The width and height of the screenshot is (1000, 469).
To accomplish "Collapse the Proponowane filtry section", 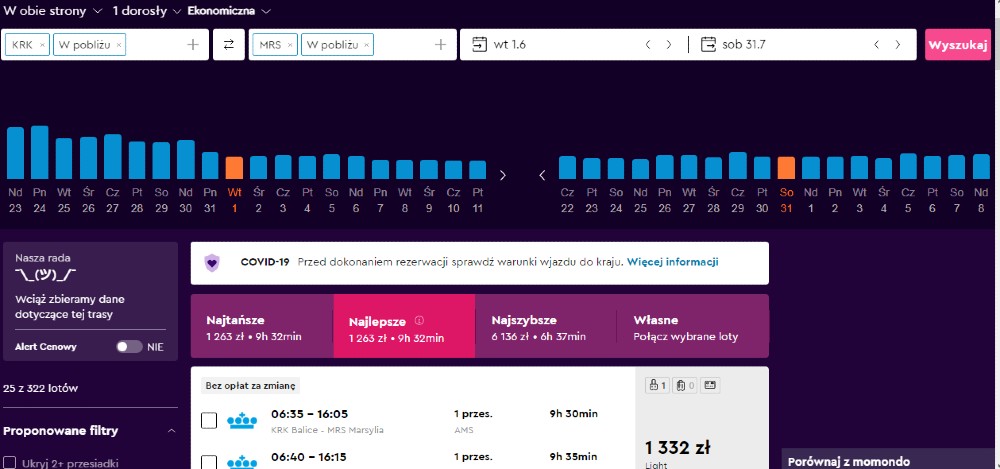I will (x=171, y=431).
